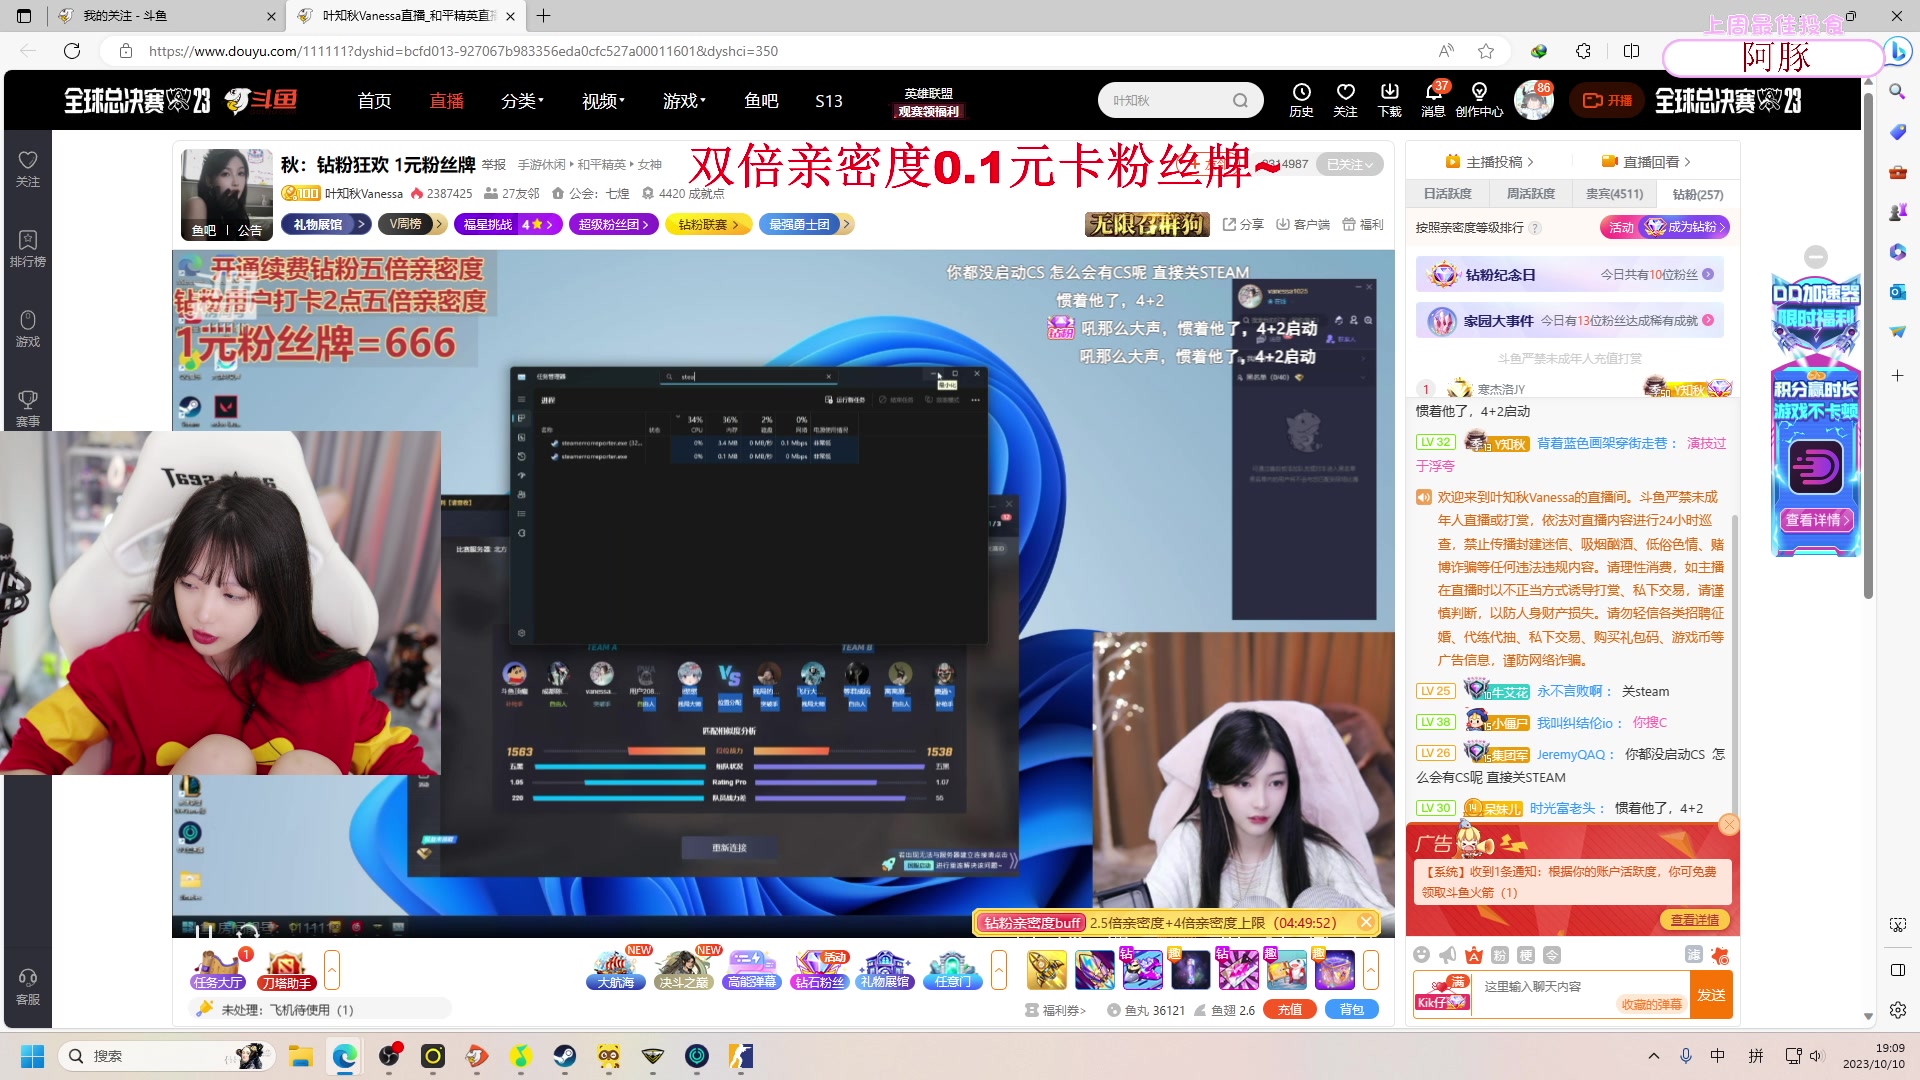The height and width of the screenshot is (1080, 1920).
Task: Click the 下载 download icon in header
Action: pos(1390,100)
